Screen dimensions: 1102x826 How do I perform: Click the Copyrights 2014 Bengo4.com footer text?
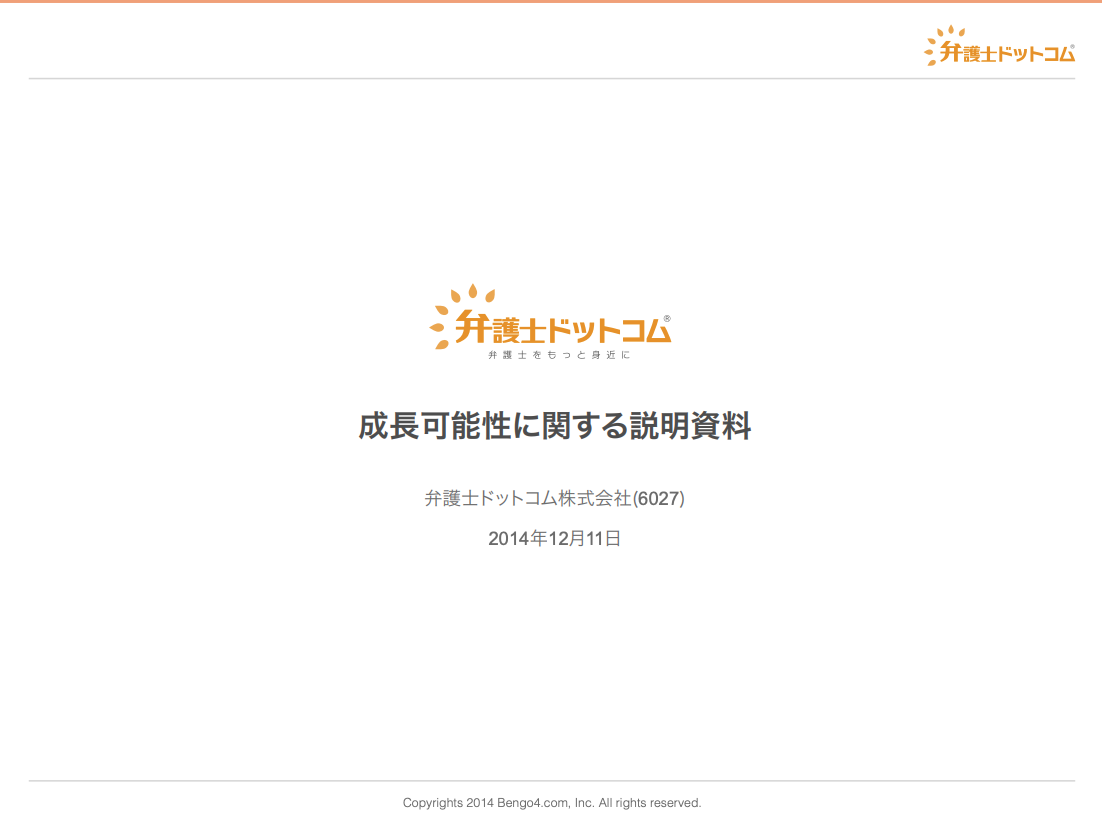point(552,803)
